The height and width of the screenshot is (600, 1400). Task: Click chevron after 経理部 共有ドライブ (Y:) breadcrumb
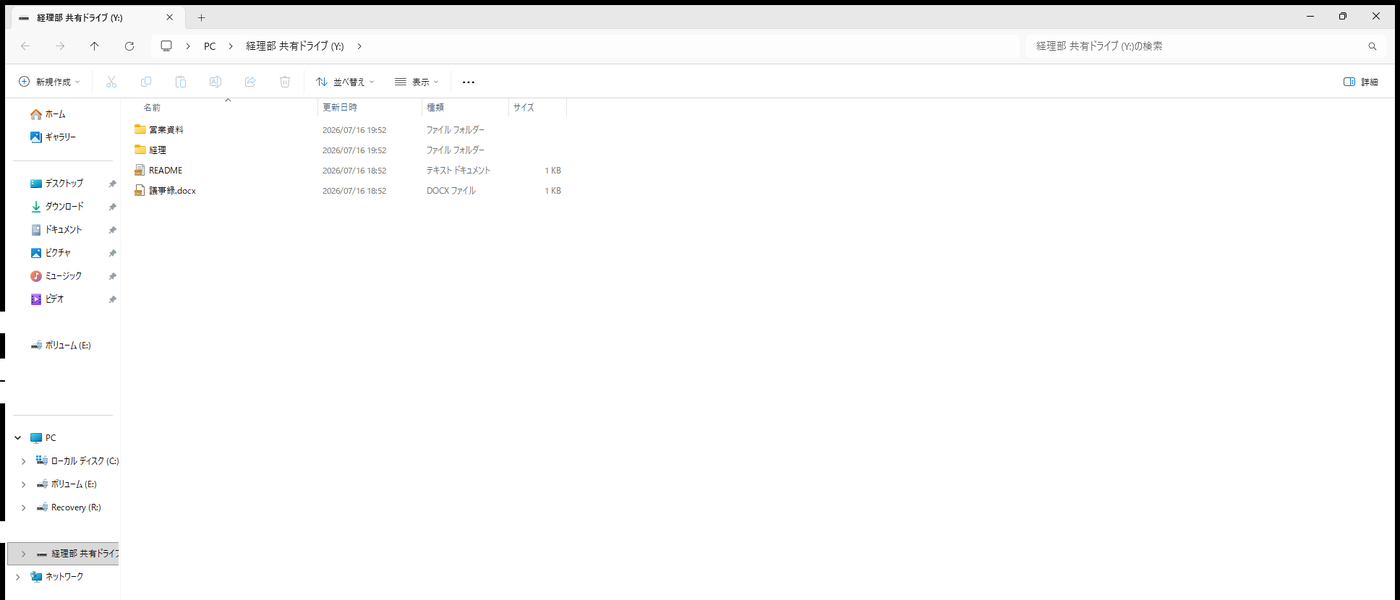tap(359, 46)
